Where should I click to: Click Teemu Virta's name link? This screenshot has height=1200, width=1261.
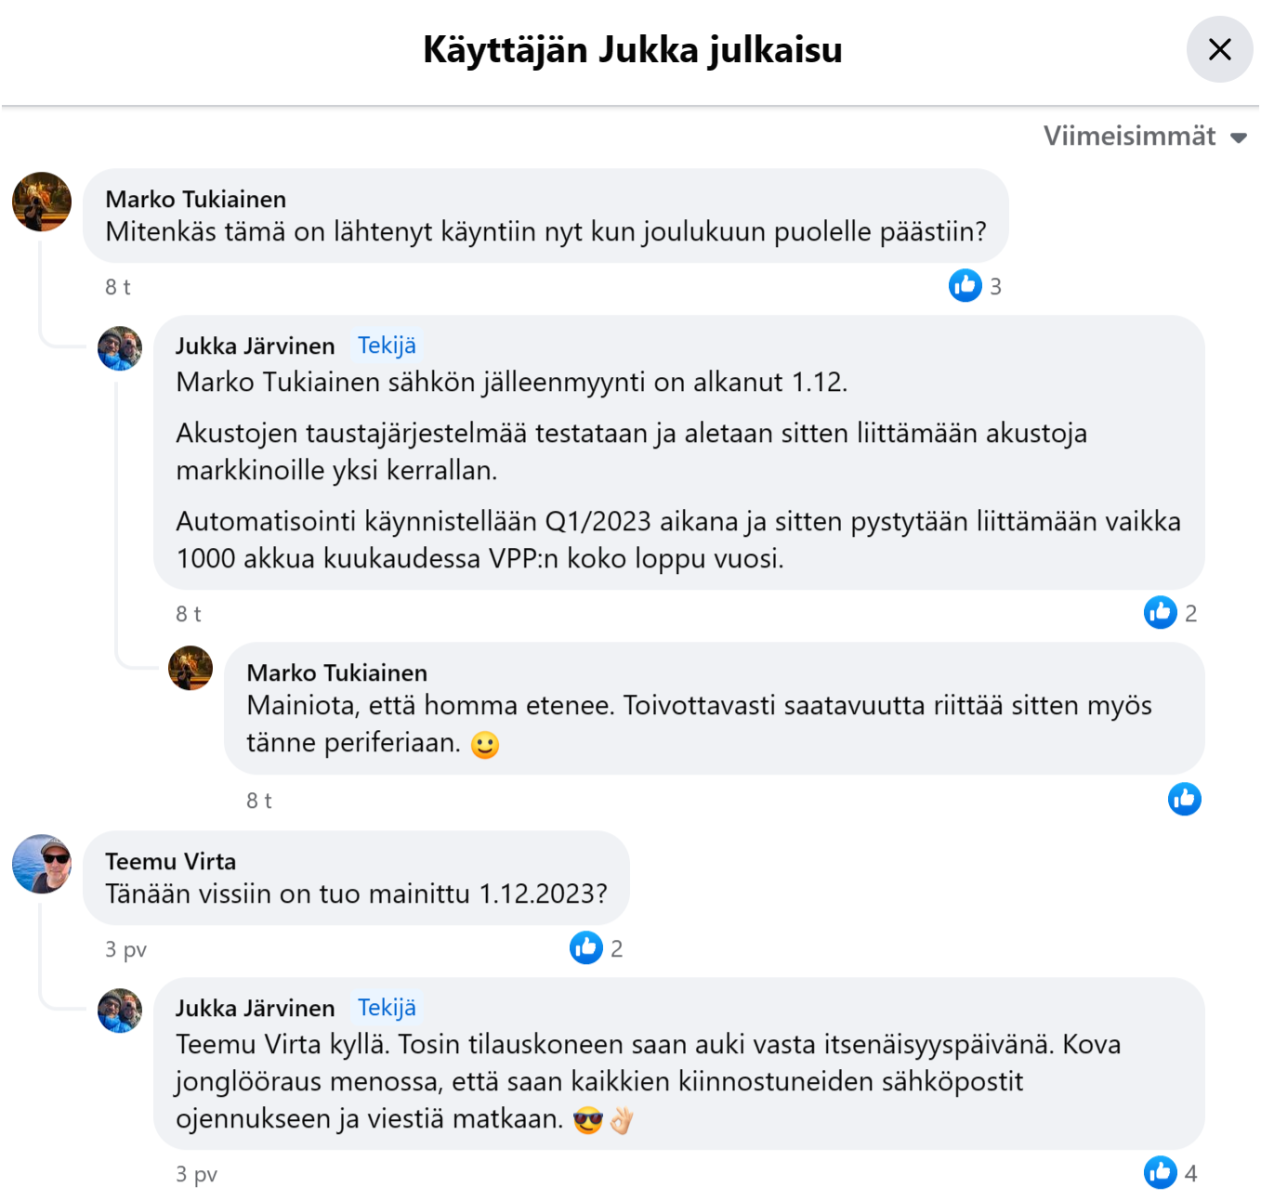coord(171,861)
